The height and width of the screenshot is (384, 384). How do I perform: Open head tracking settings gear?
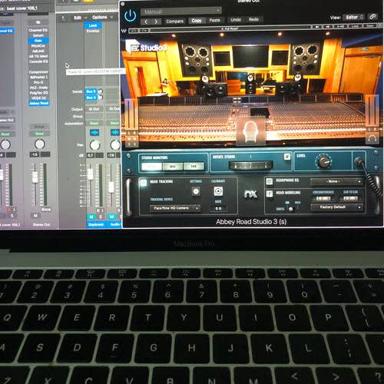pos(196,191)
